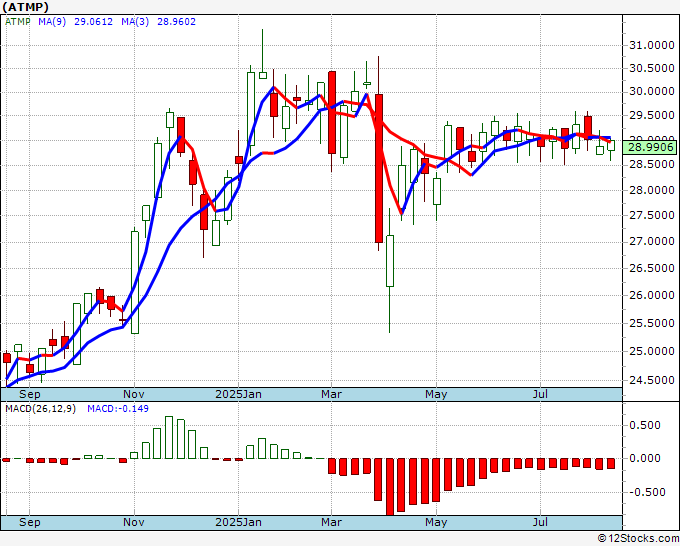The height and width of the screenshot is (546, 680).
Task: Click the 24.5000 price axis label
Action: [651, 380]
